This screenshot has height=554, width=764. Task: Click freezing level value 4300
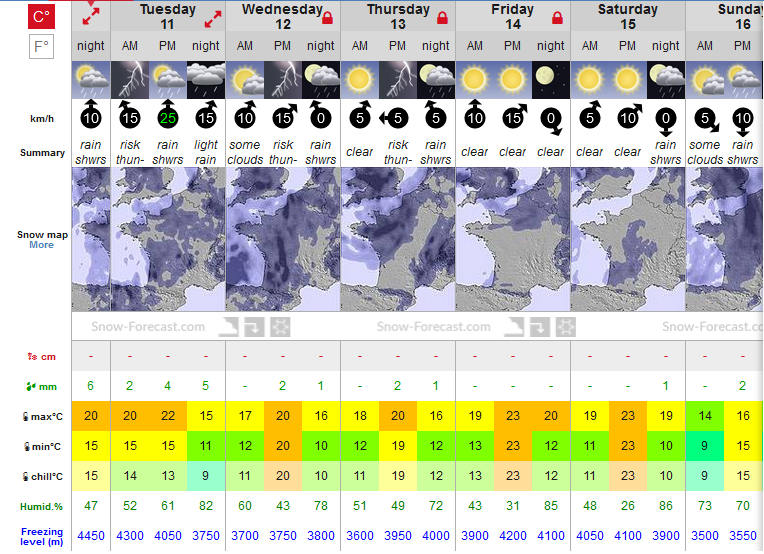(130, 536)
